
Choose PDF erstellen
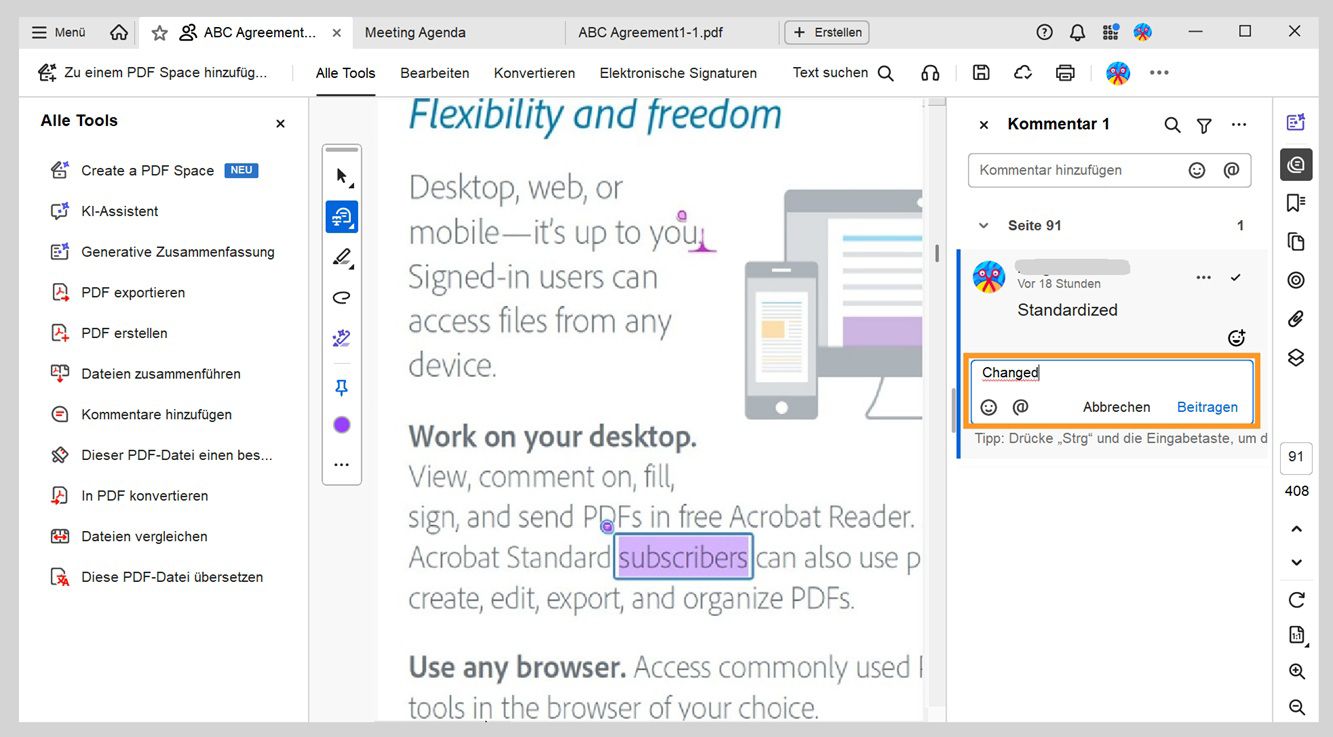(x=108, y=334)
